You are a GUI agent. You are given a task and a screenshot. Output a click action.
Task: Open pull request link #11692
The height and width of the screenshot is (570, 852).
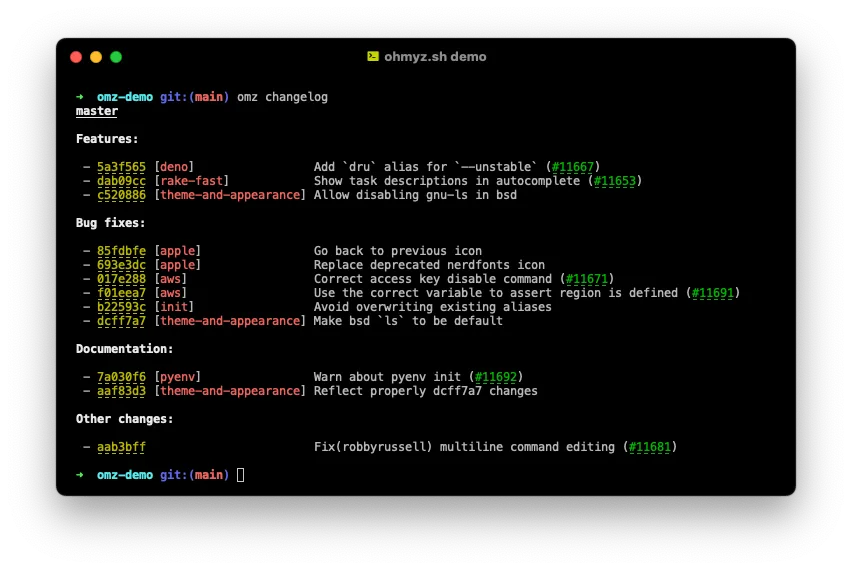pyautogui.click(x=496, y=377)
